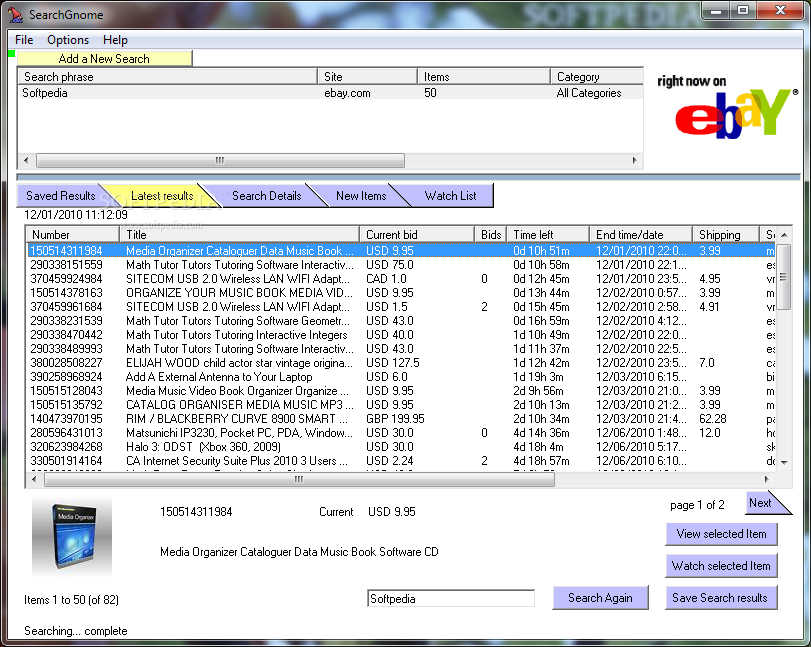Viewport: 811px width, 647px height.
Task: Click the SearchGnome app icon in title bar
Action: tap(16, 15)
